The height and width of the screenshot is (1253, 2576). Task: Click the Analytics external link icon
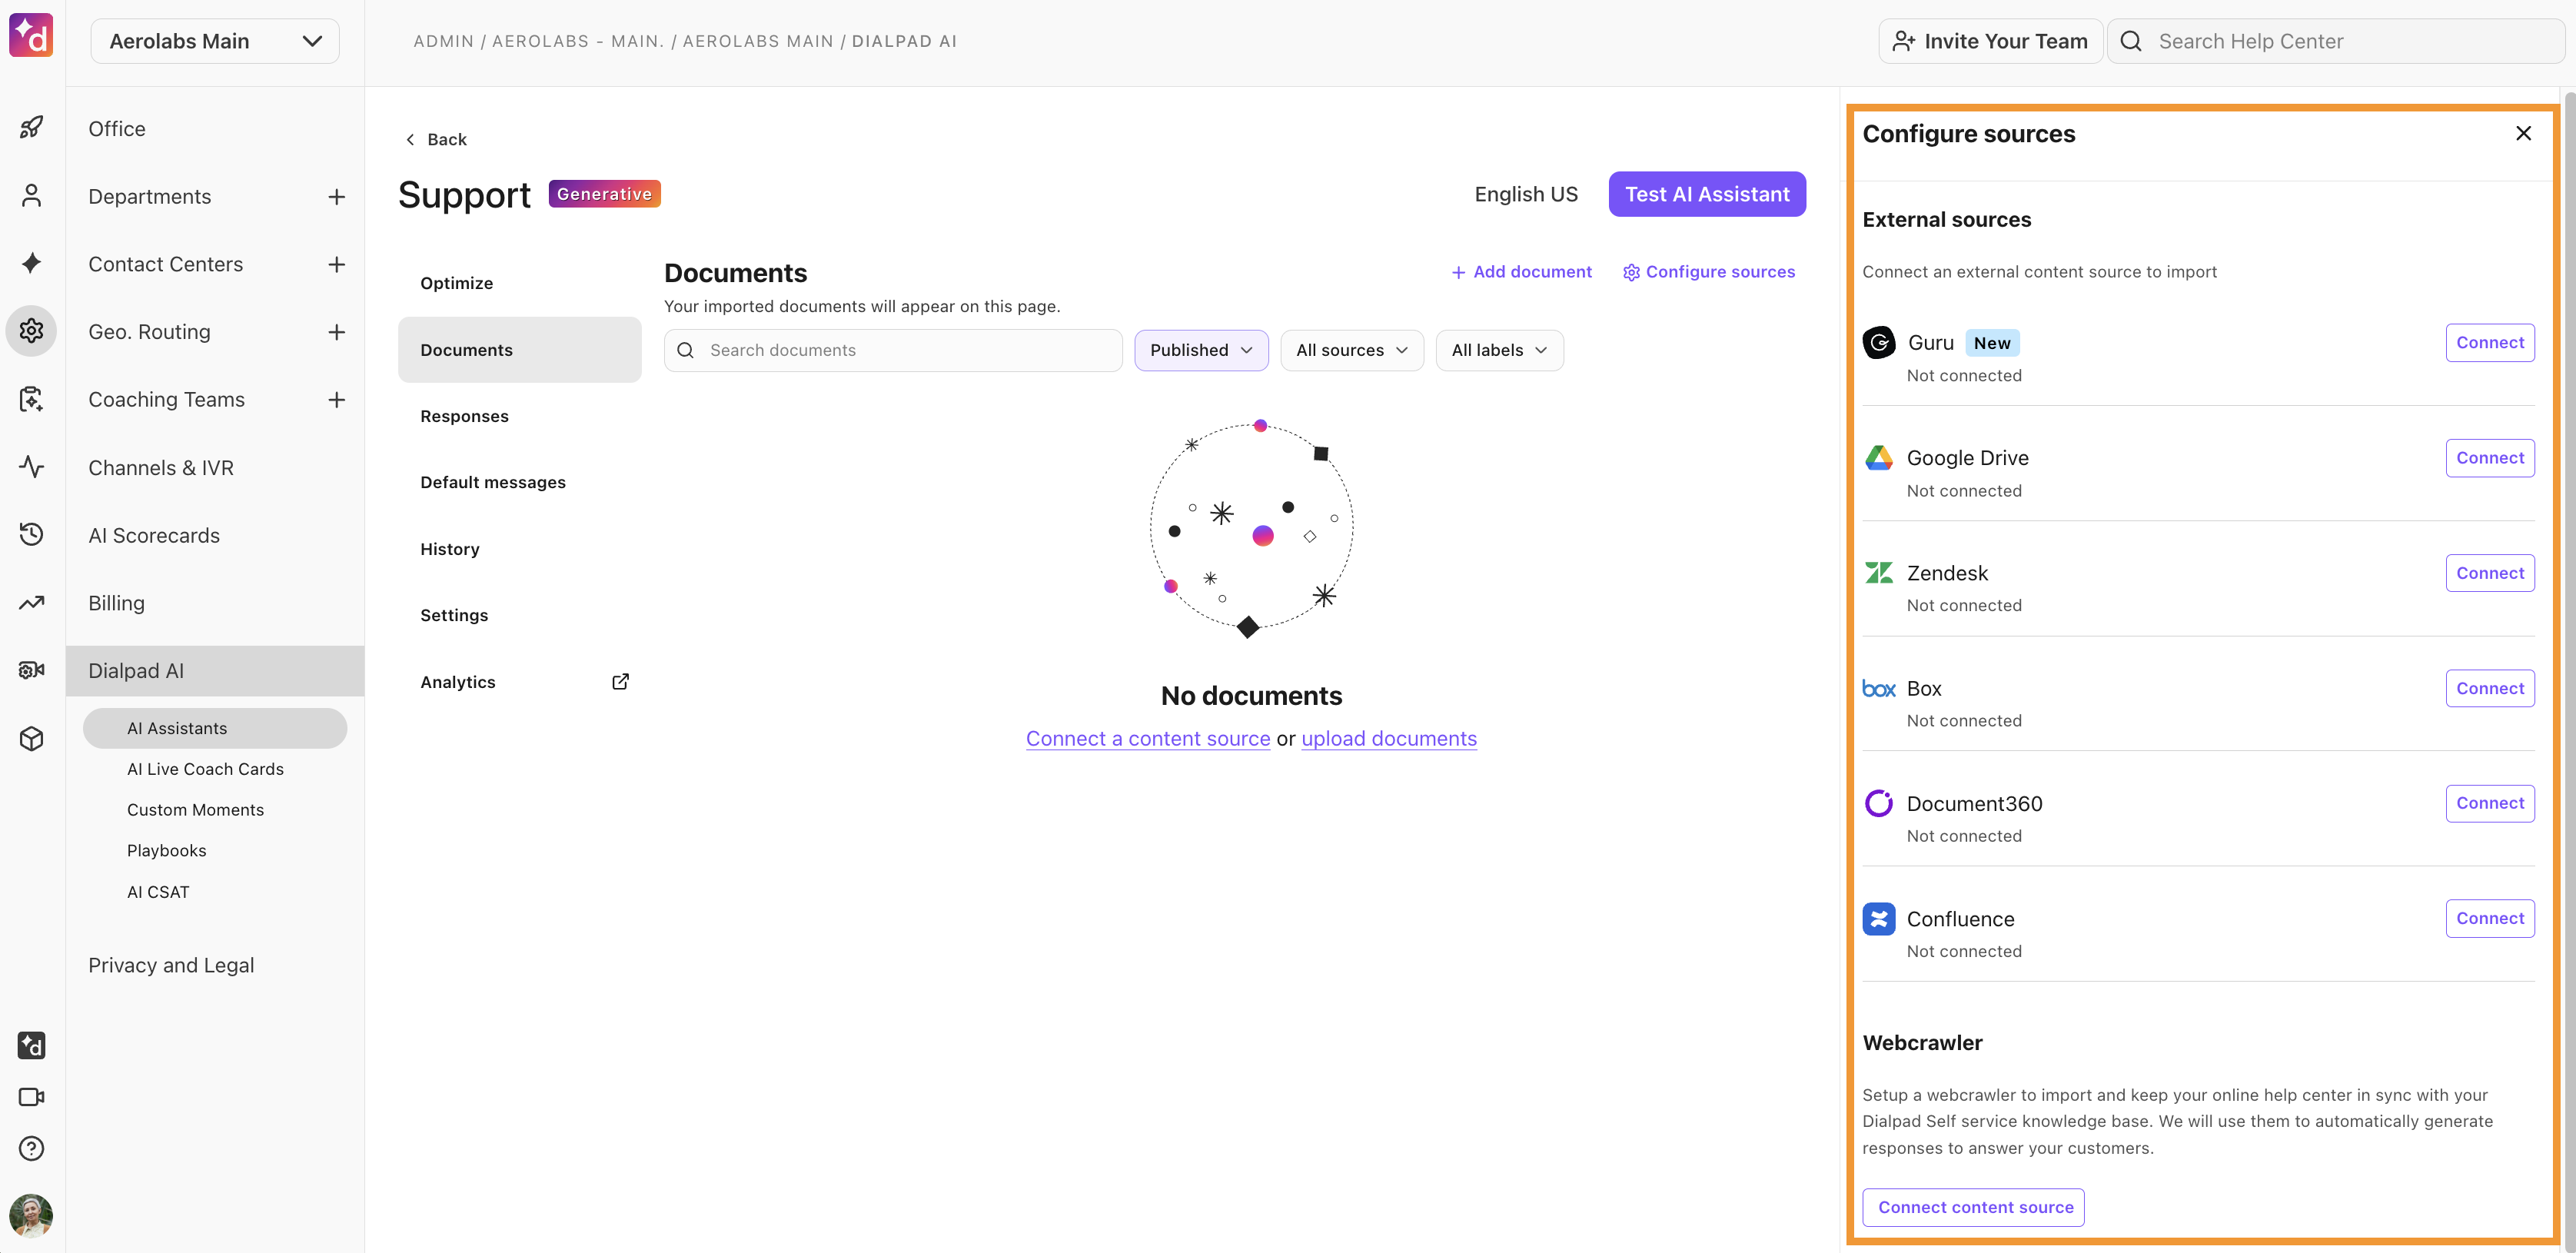[620, 682]
